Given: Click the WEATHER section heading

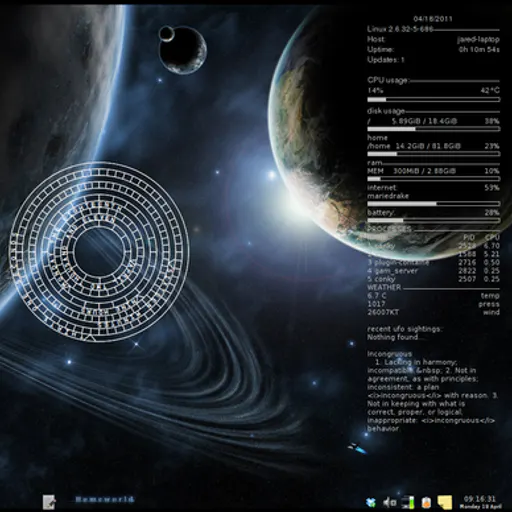Looking at the screenshot, I should [384, 287].
